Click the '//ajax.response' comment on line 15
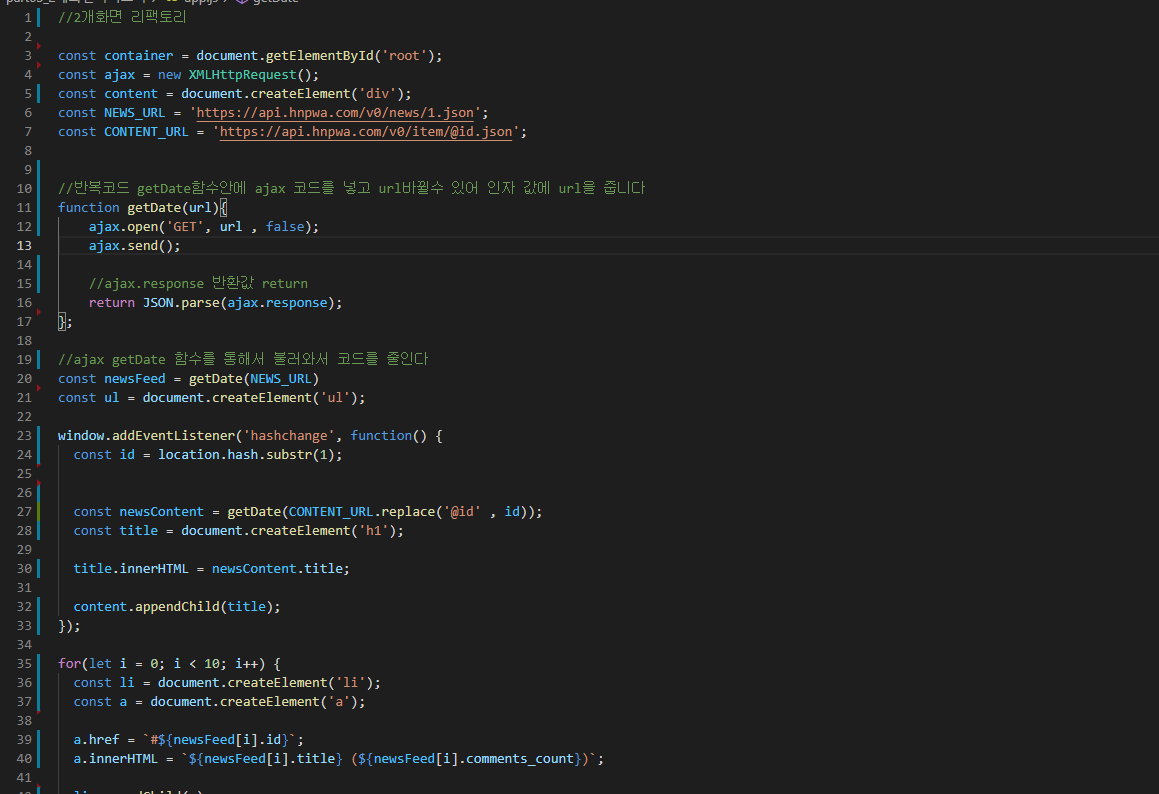This screenshot has height=794, width=1159. point(198,284)
